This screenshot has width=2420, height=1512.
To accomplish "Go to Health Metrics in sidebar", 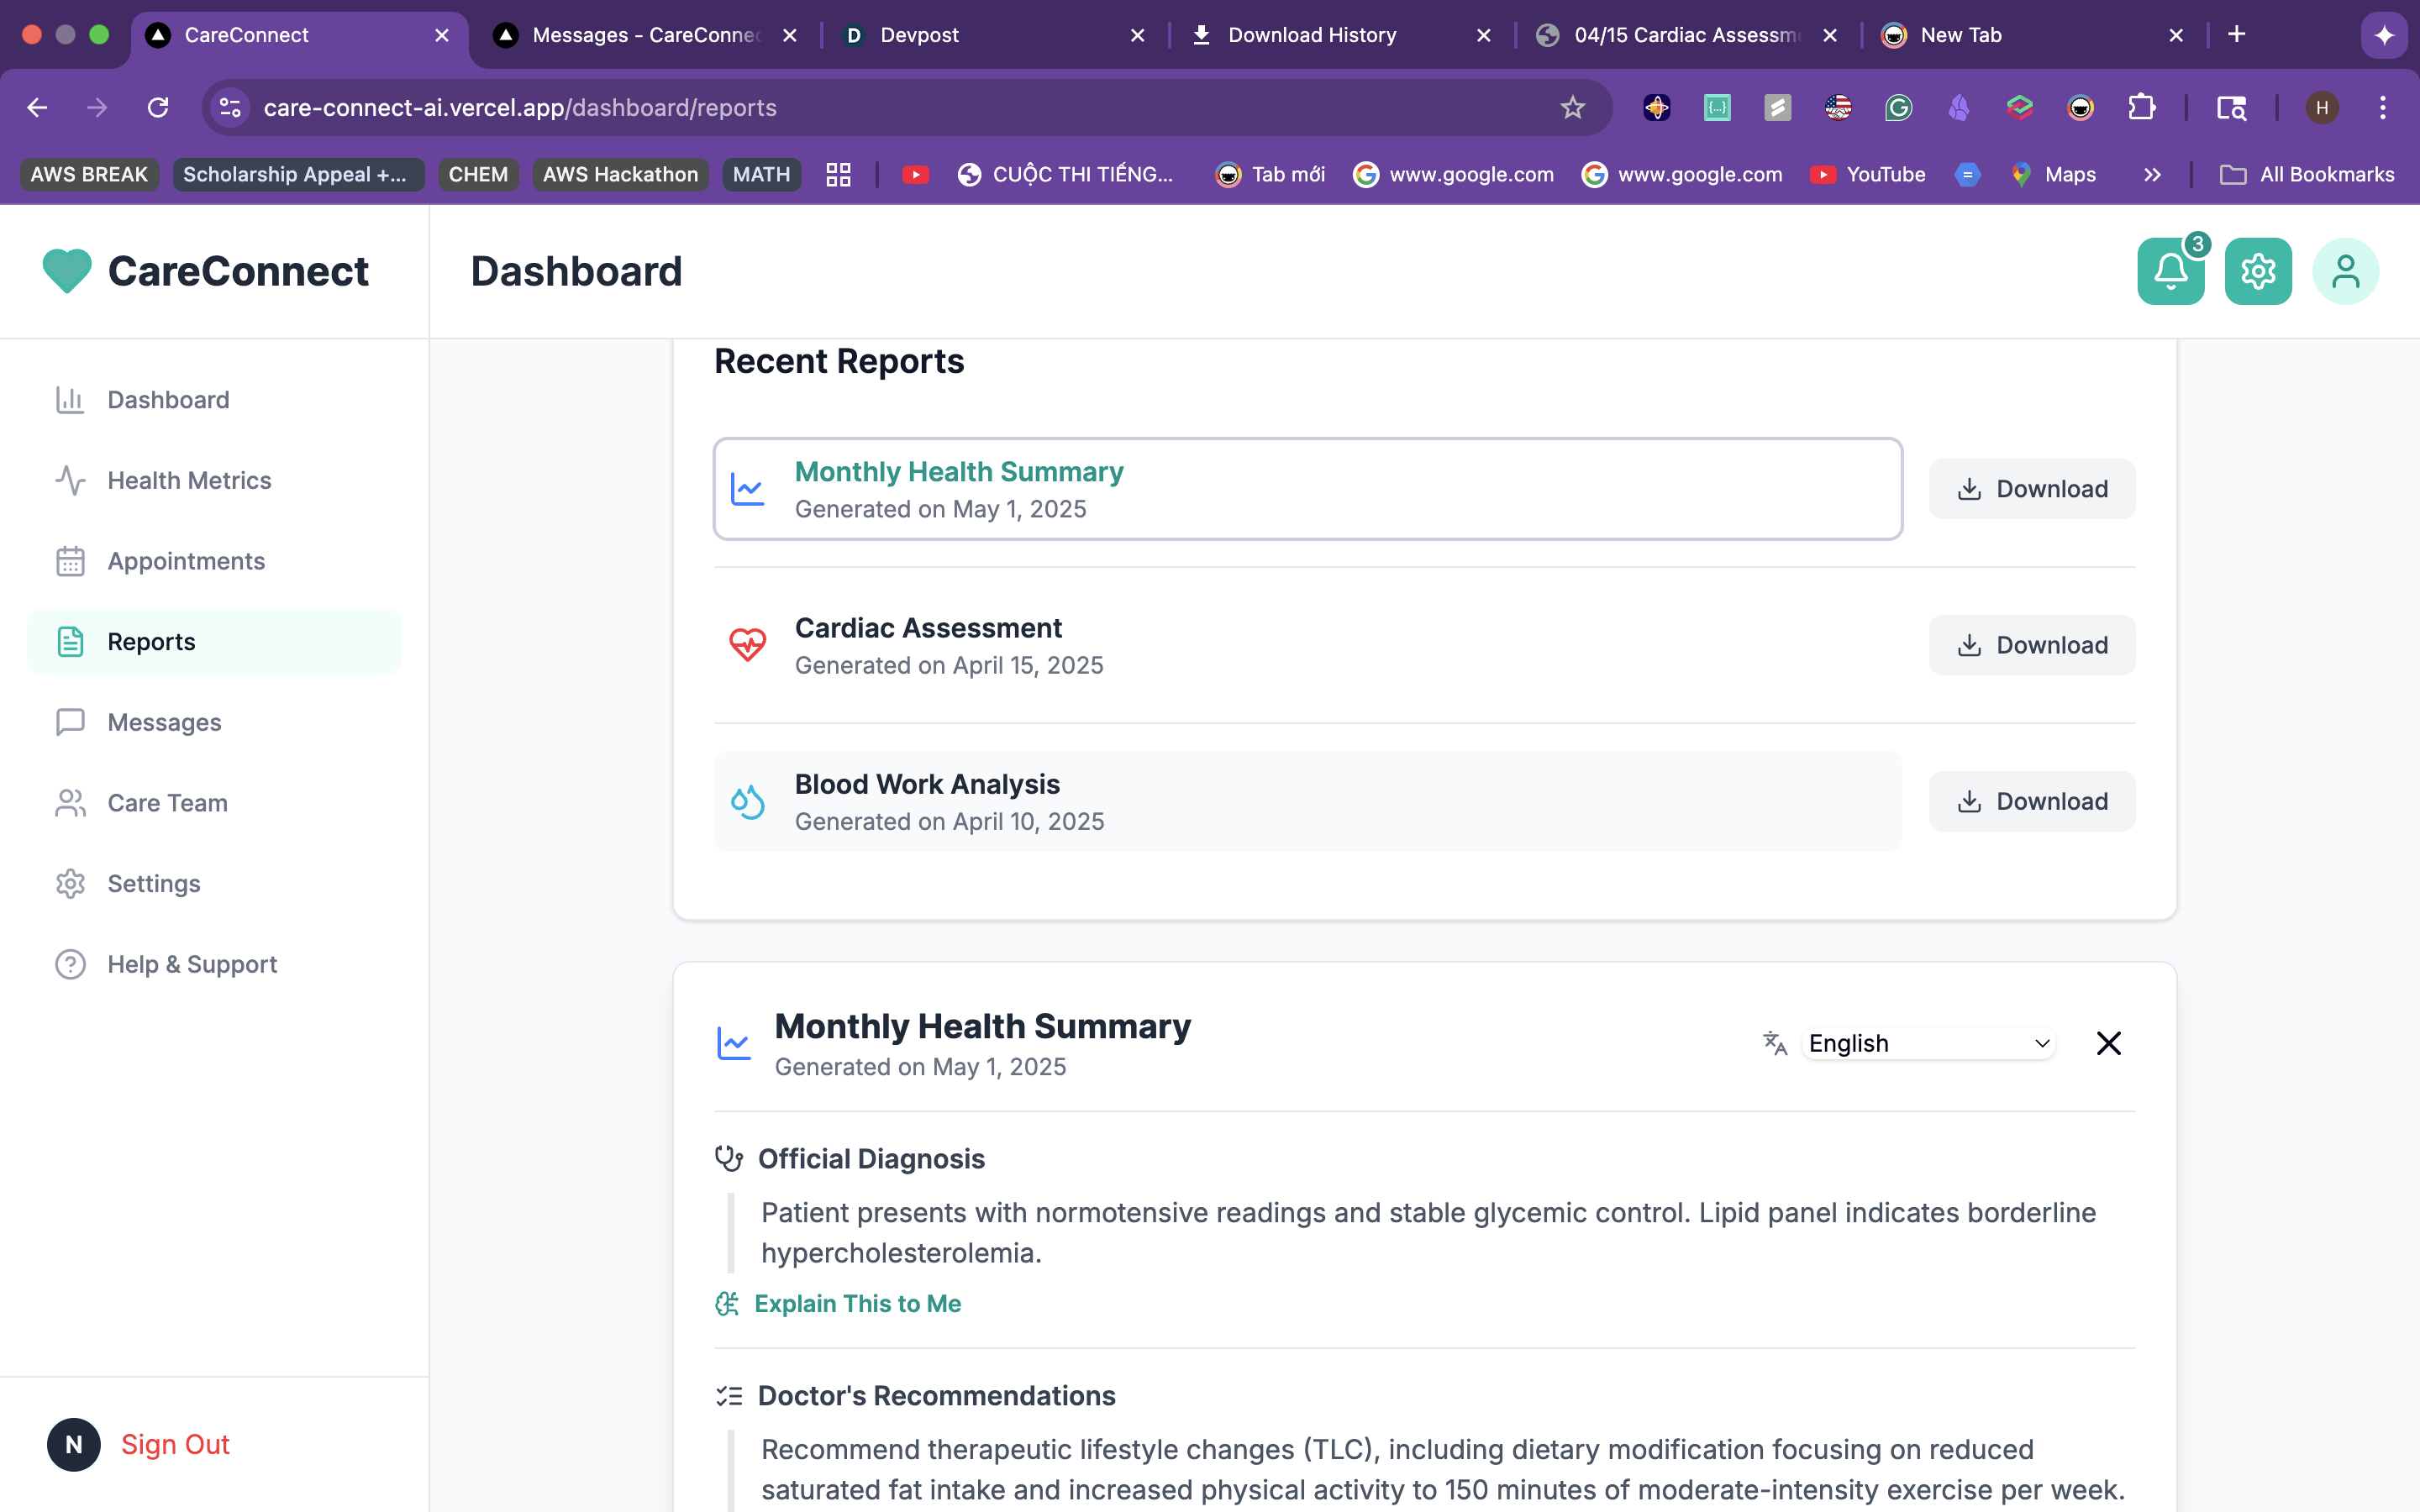I will coord(189,480).
